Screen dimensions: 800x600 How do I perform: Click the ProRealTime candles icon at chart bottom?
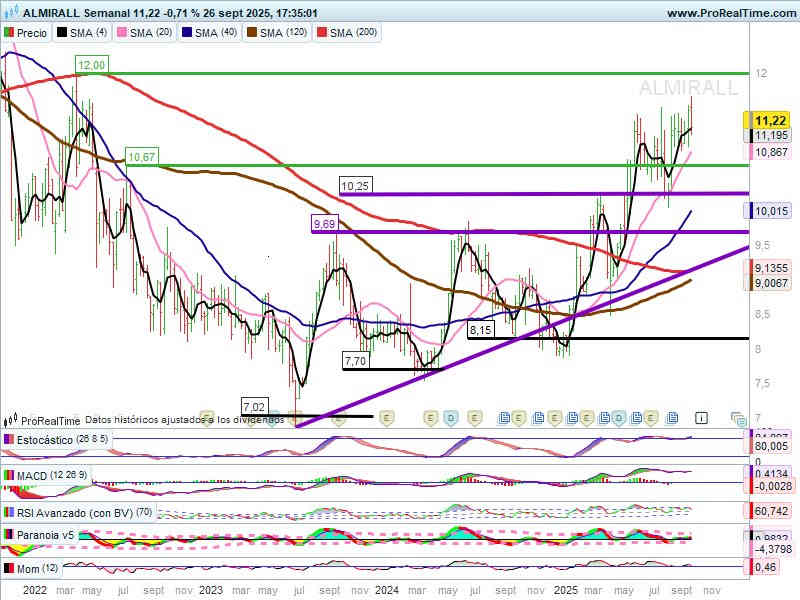tap(10, 420)
